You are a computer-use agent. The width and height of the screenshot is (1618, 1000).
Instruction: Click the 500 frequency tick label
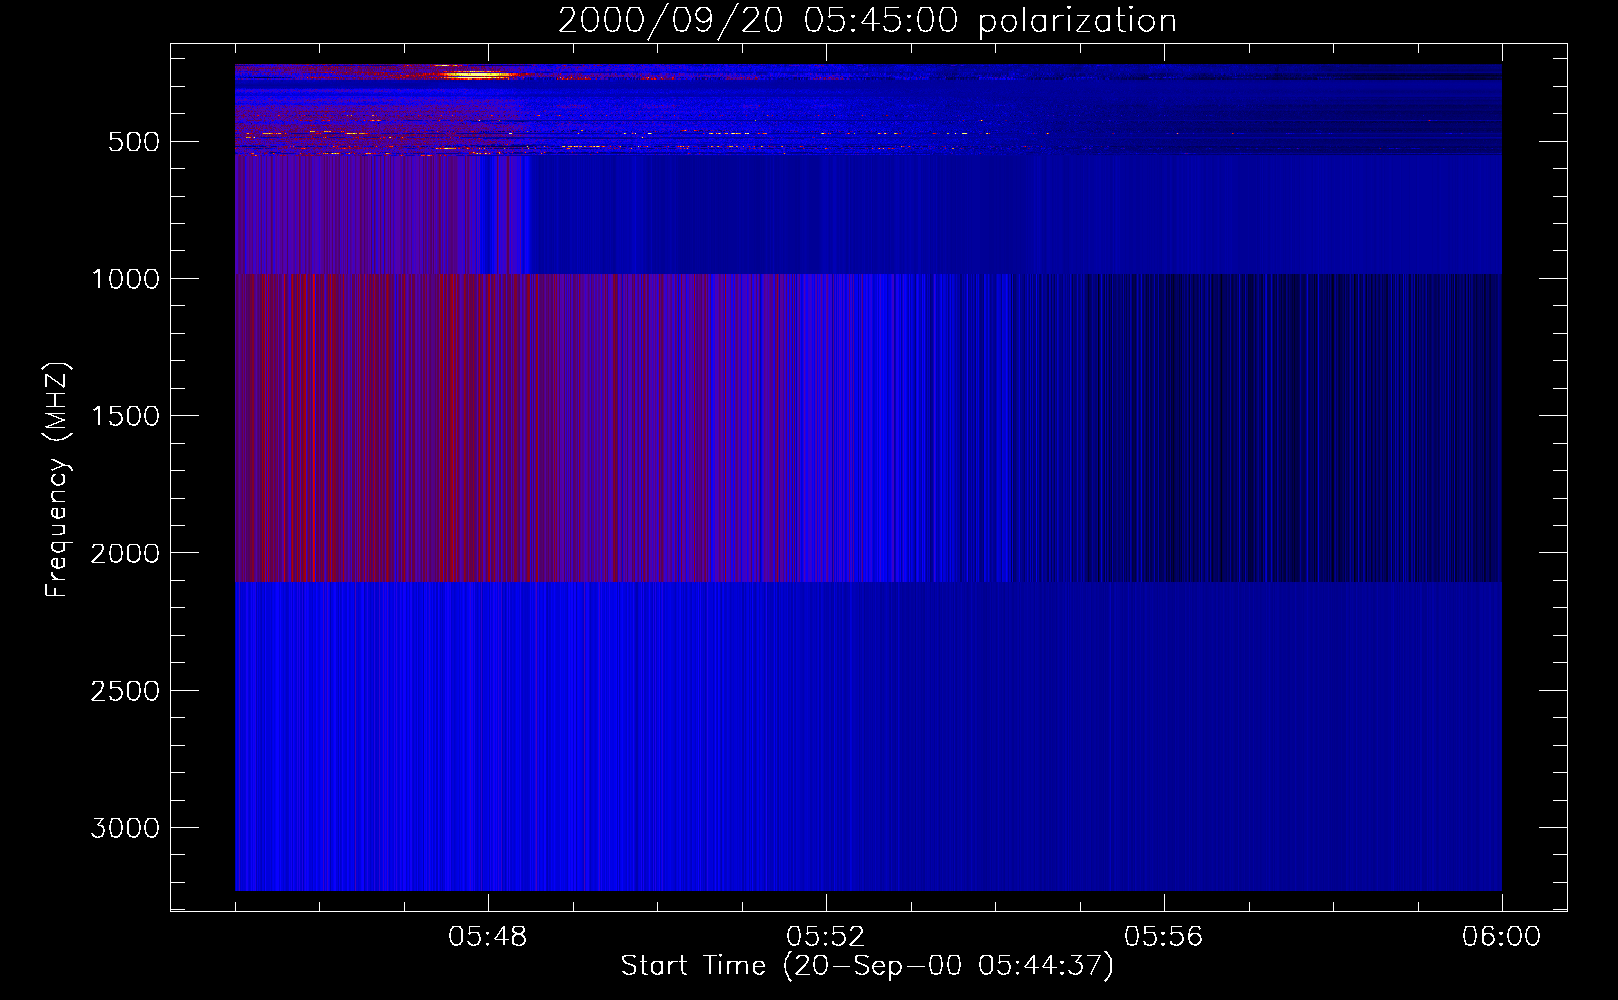coord(134,142)
